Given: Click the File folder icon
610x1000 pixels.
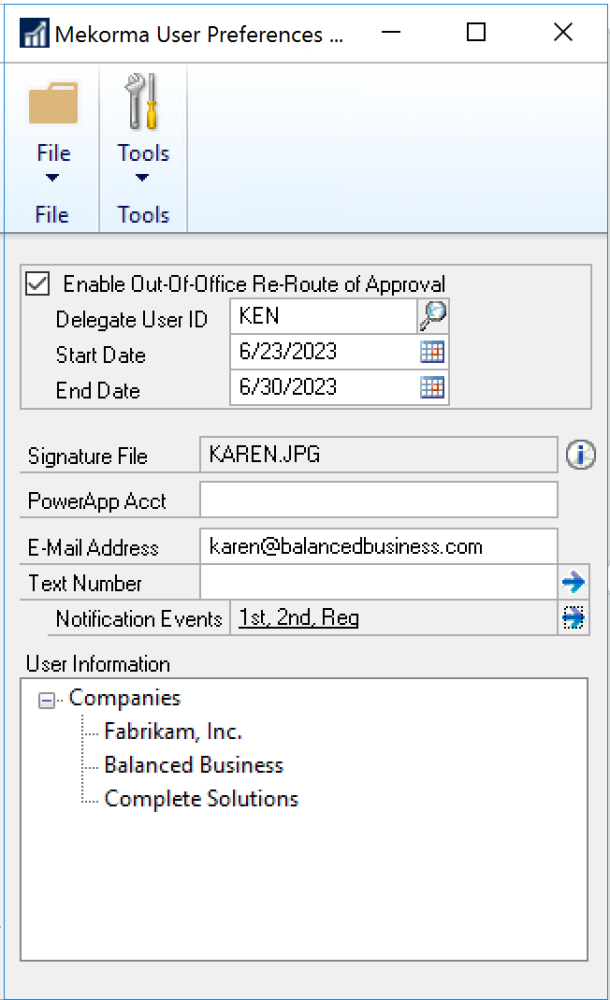Looking at the screenshot, I should 53,104.
